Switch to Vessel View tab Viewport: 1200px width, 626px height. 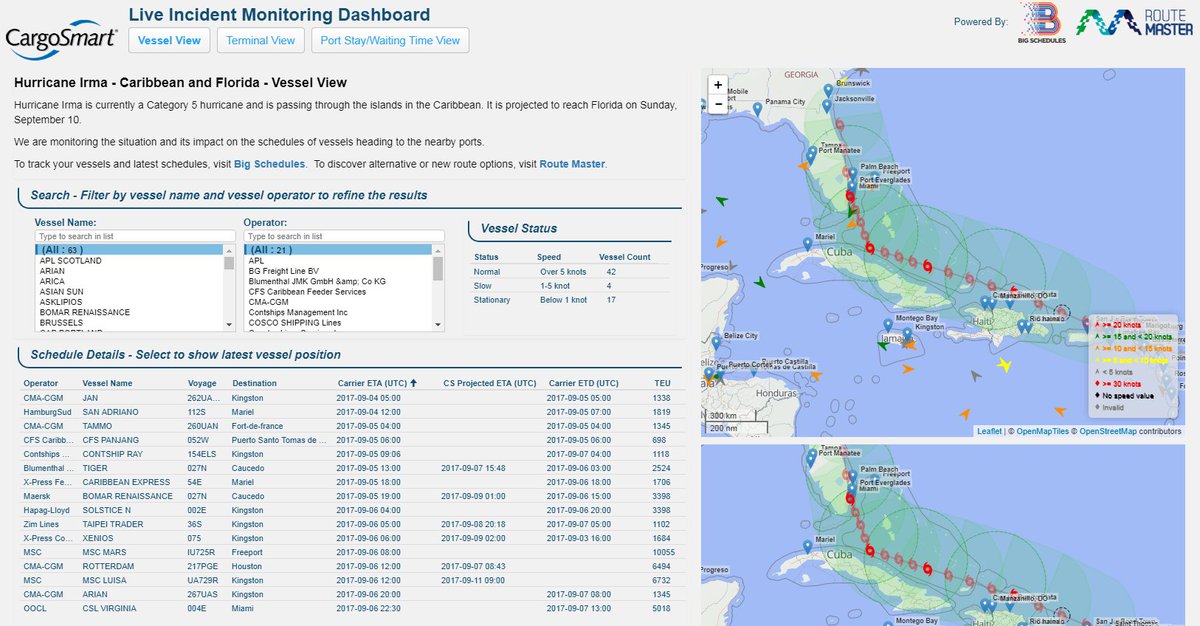(169, 40)
